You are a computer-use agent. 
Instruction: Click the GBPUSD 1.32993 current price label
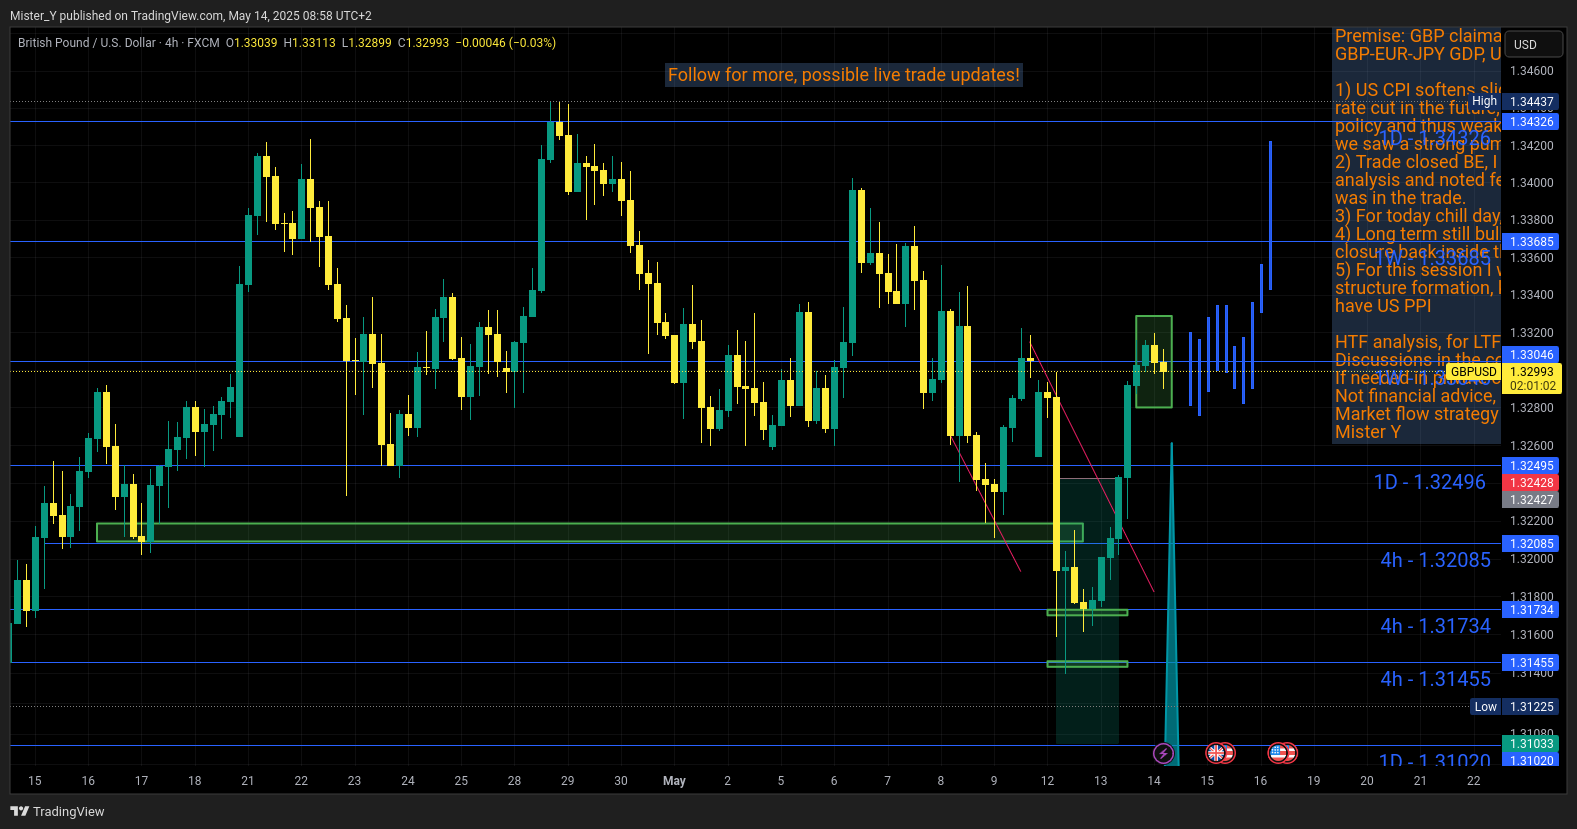pos(1503,372)
